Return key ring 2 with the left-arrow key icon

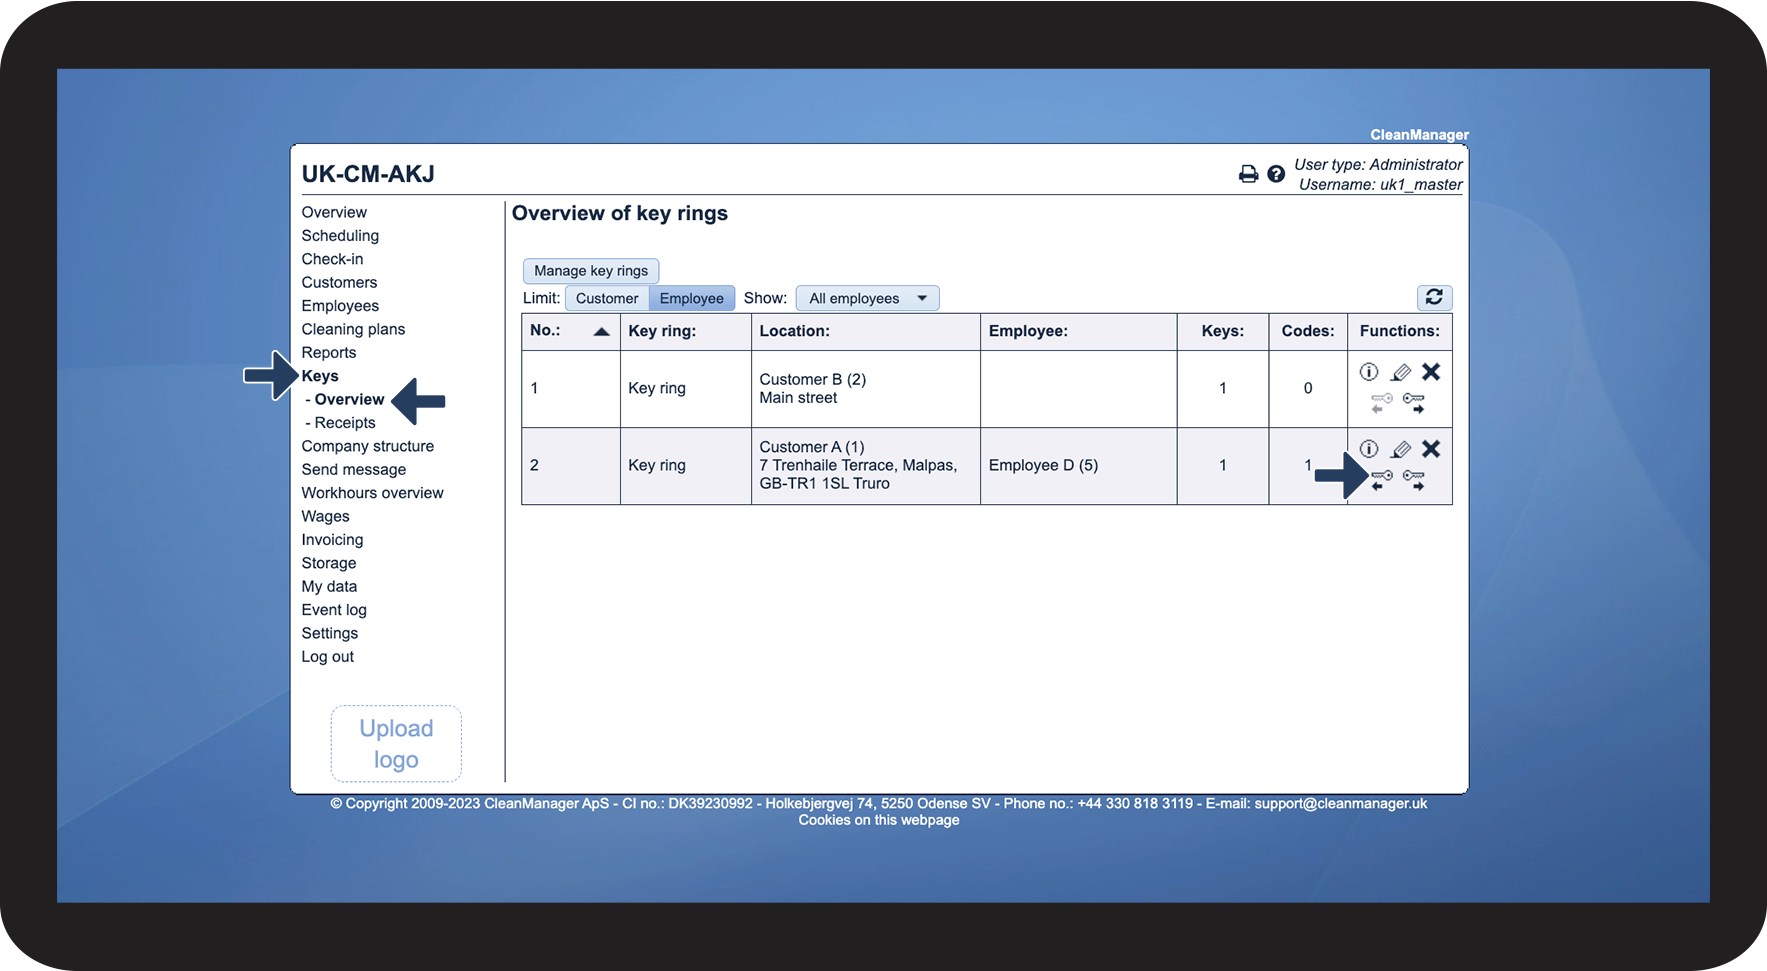[x=1381, y=480]
